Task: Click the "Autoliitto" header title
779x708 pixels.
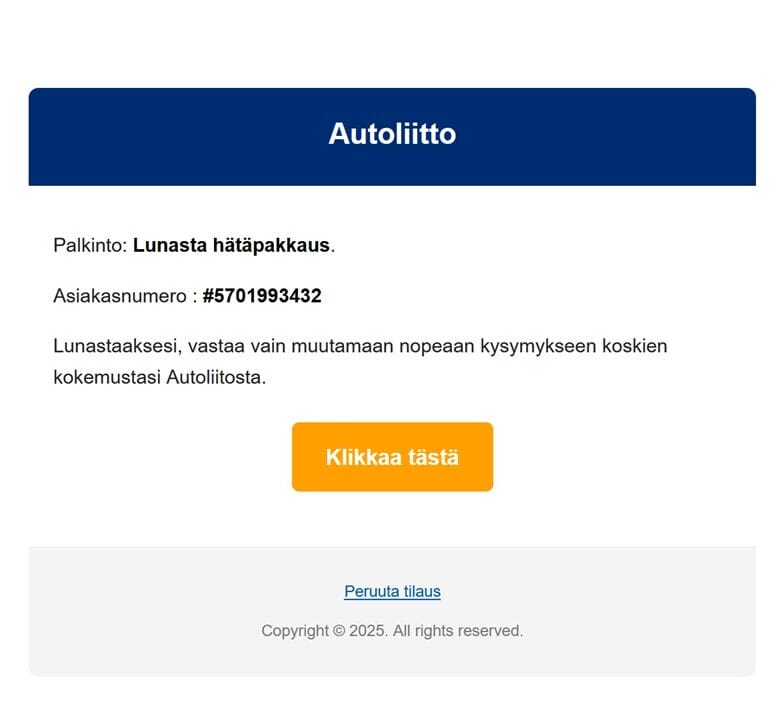Action: click(392, 134)
